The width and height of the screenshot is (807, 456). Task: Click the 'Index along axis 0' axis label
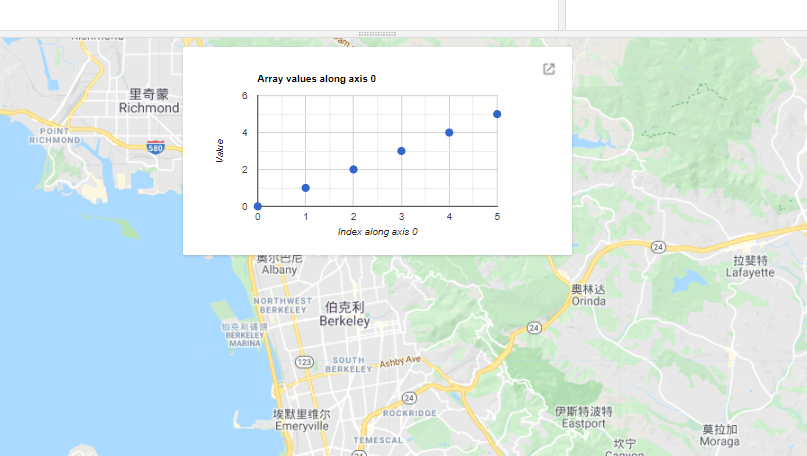pos(377,232)
